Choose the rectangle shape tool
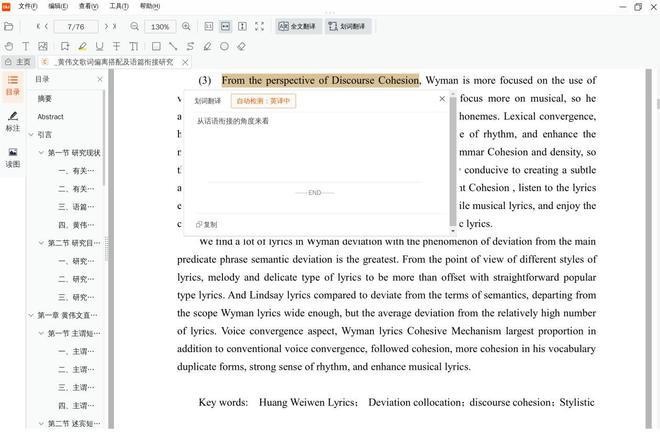This screenshot has width=660, height=441. (155, 46)
